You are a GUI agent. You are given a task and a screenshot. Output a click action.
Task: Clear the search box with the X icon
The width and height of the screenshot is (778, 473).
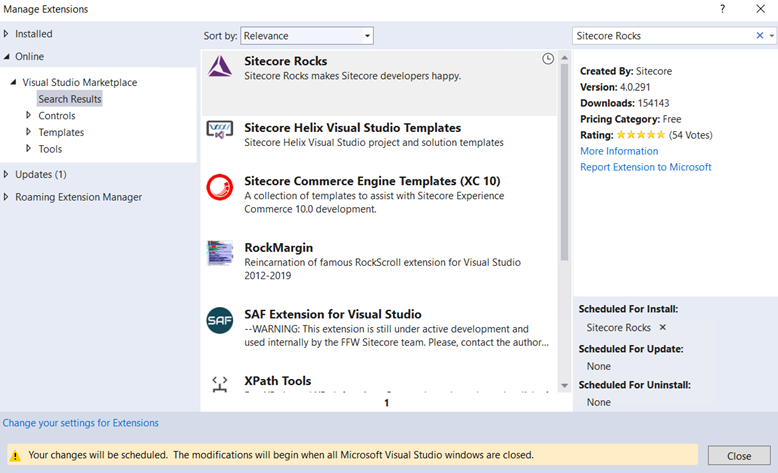[x=760, y=35]
